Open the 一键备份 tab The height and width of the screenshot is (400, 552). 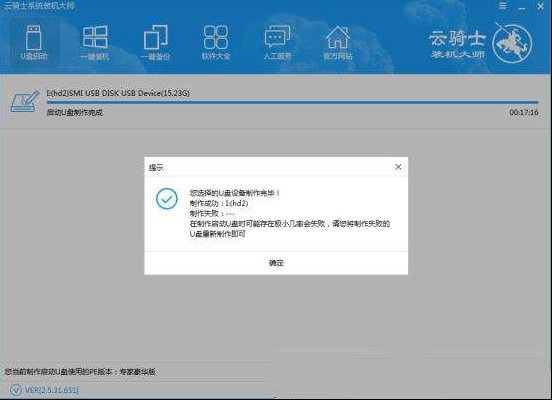tap(156, 42)
